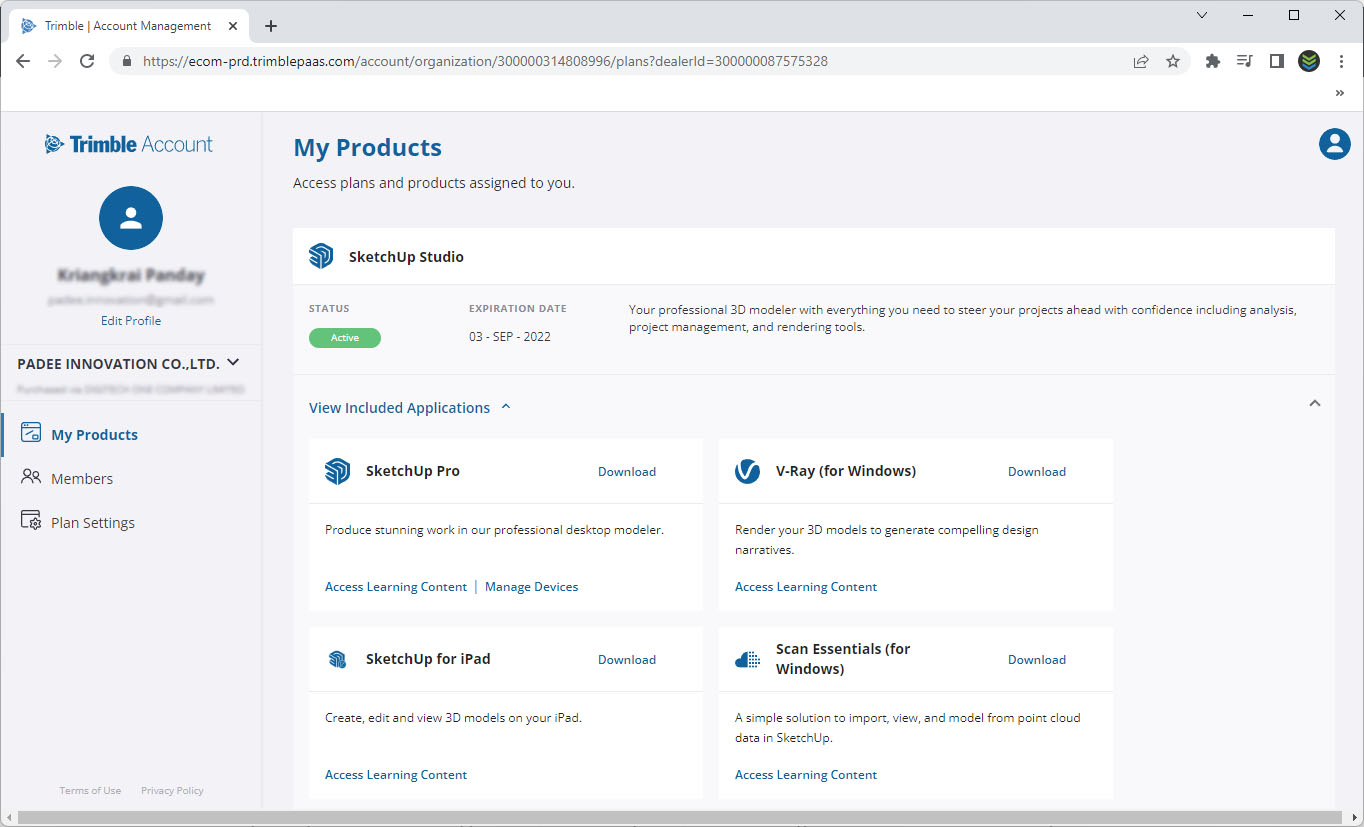Click the Scan Essentials cloud icon
Viewport: 1364px width, 827px height.
[x=747, y=659]
